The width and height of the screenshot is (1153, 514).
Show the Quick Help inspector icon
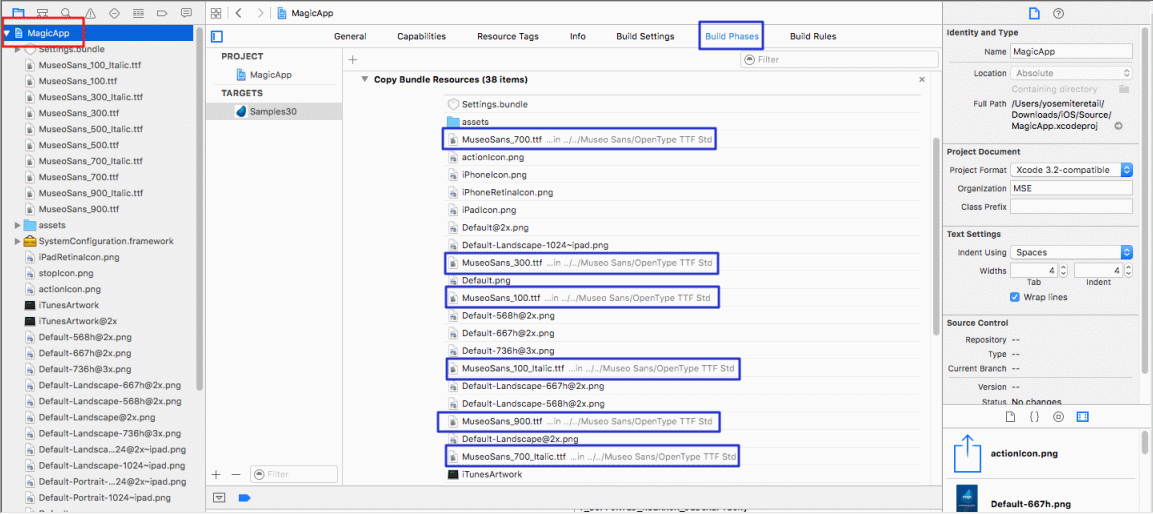(x=1058, y=13)
